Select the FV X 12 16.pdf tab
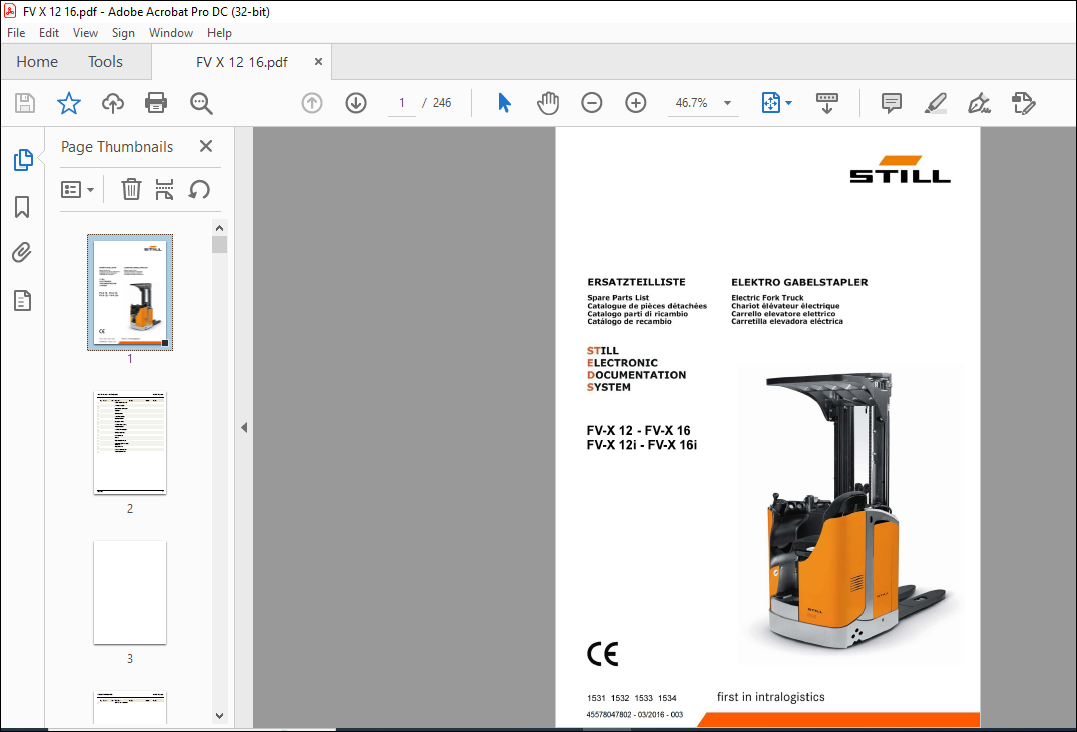 point(242,62)
